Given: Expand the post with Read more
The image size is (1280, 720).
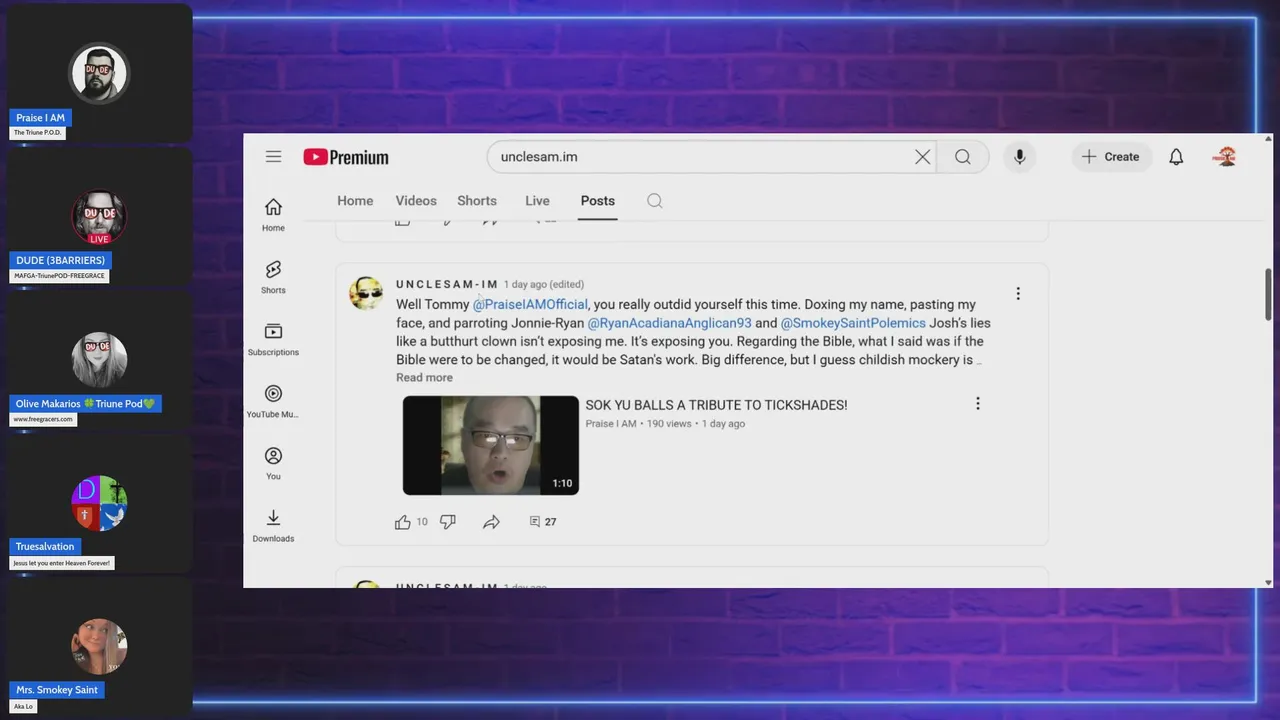Looking at the screenshot, I should point(424,378).
